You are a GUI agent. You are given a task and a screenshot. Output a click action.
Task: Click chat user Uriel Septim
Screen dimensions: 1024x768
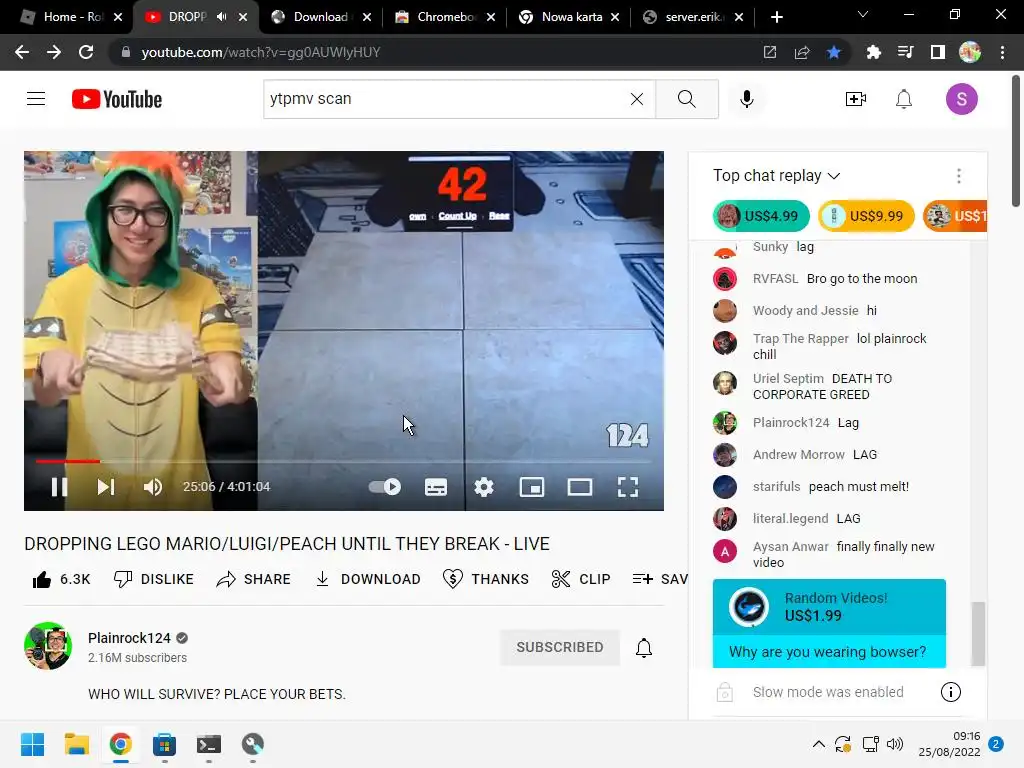point(788,379)
